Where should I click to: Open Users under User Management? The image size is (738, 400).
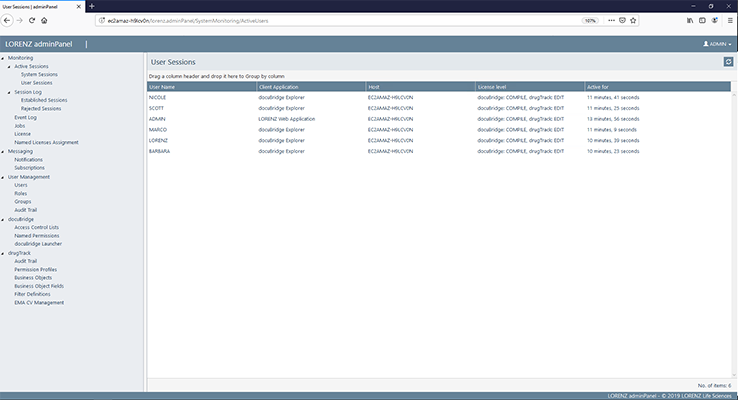coord(21,185)
